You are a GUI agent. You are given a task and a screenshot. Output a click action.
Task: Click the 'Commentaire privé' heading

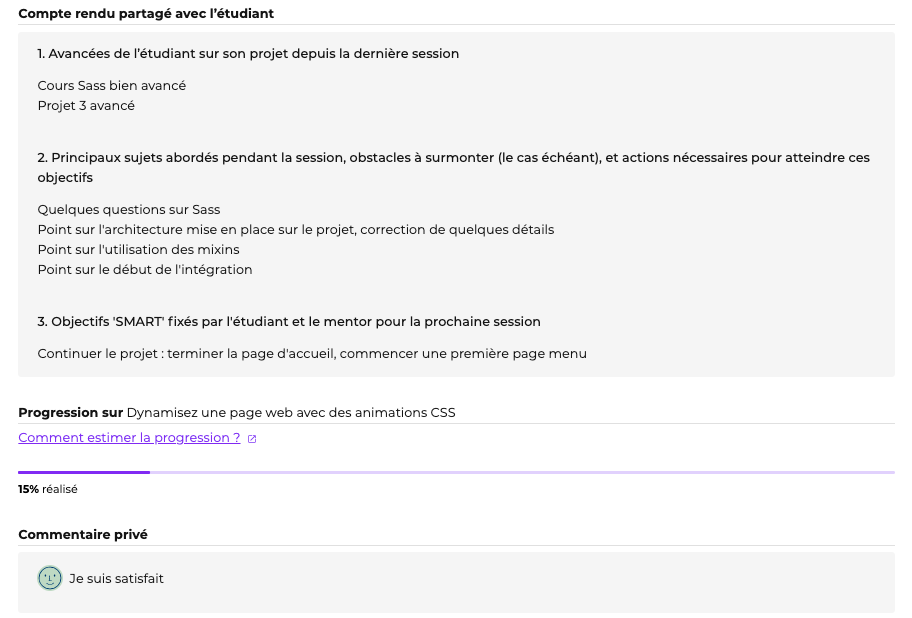pyautogui.click(x=83, y=535)
